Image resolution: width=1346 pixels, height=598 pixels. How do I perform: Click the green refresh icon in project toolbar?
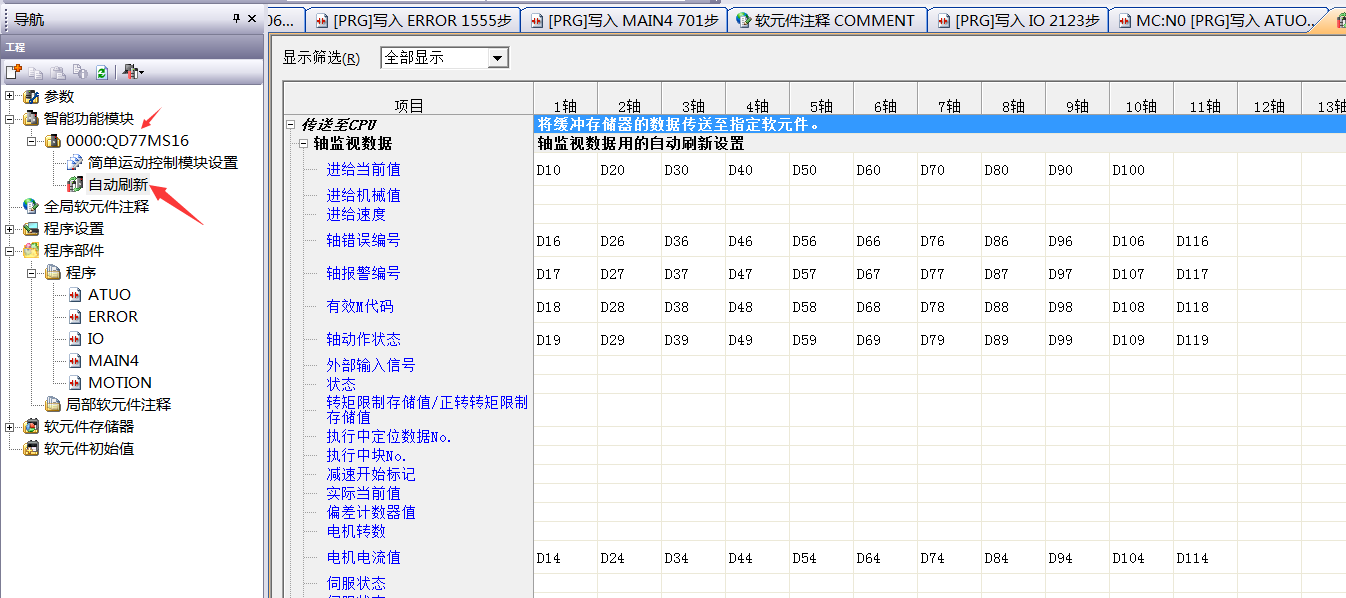(x=101, y=72)
